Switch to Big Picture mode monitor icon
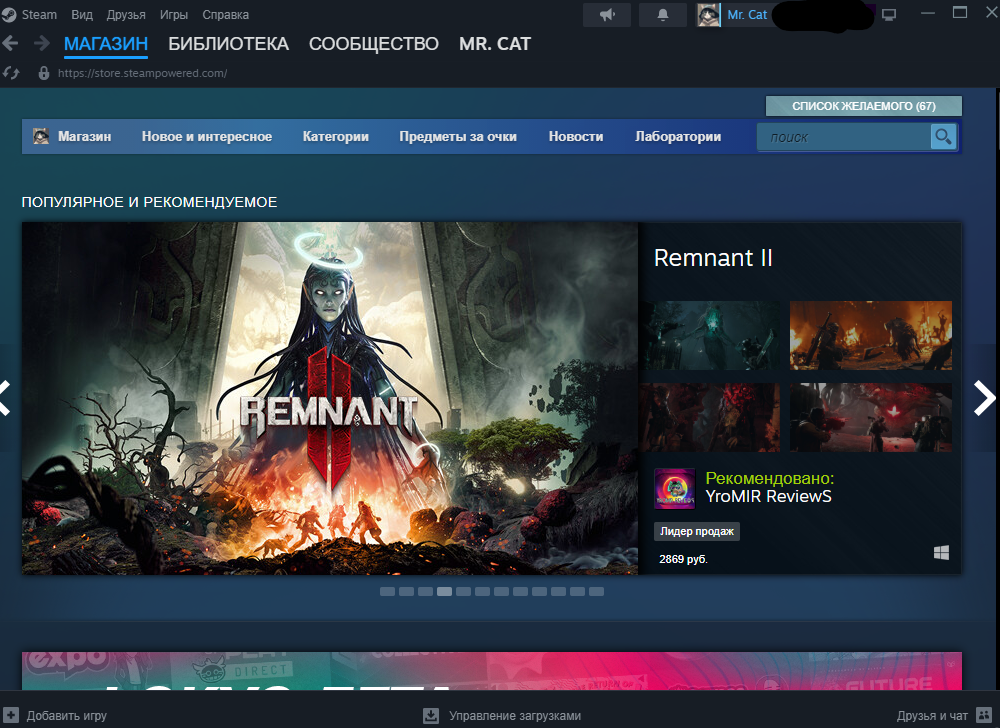The height and width of the screenshot is (728, 1000). [889, 15]
